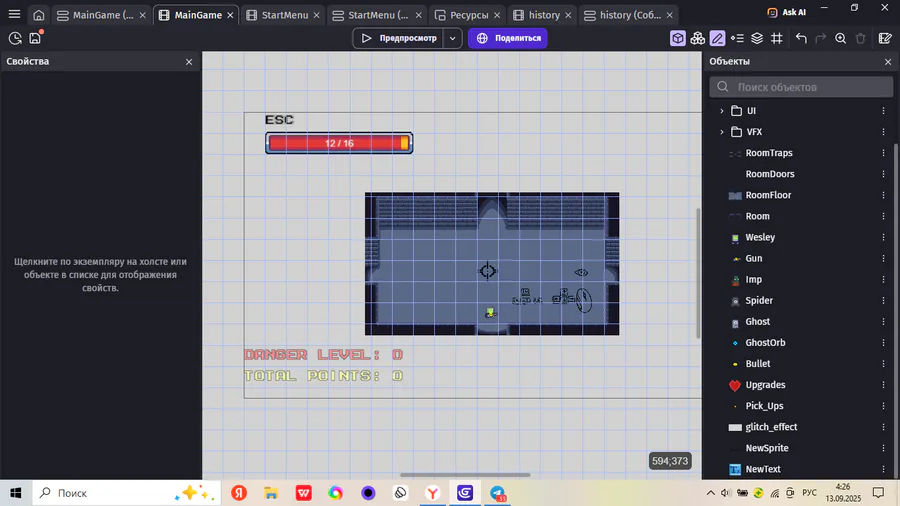Select the Gun object
The image size is (900, 506).
754,259
